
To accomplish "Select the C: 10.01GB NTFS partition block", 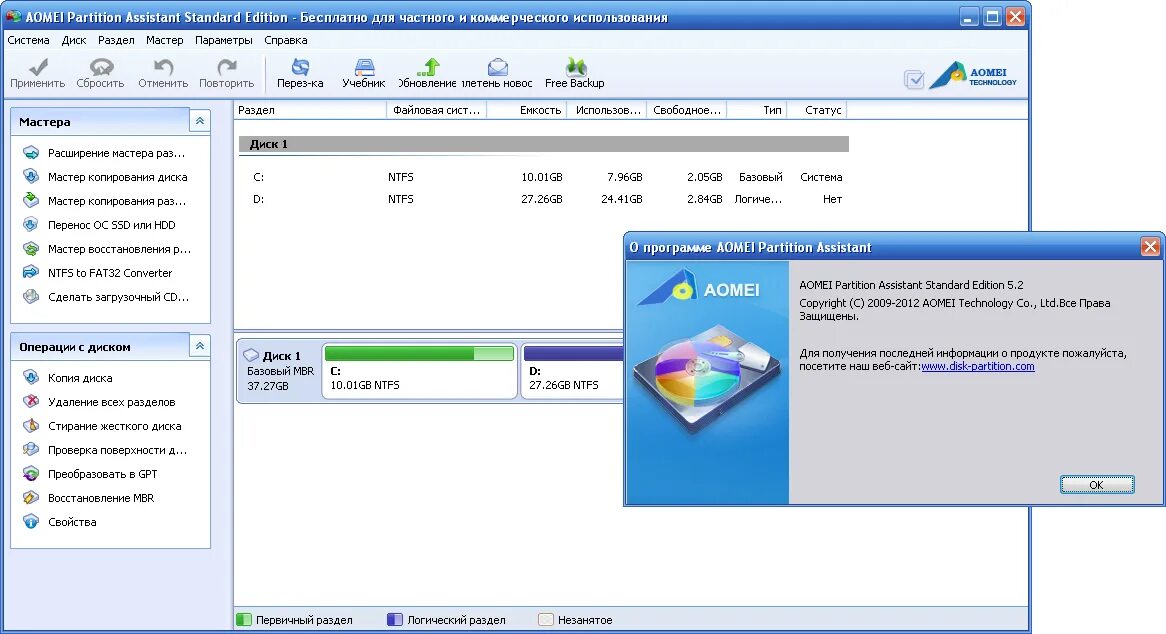I will point(419,370).
